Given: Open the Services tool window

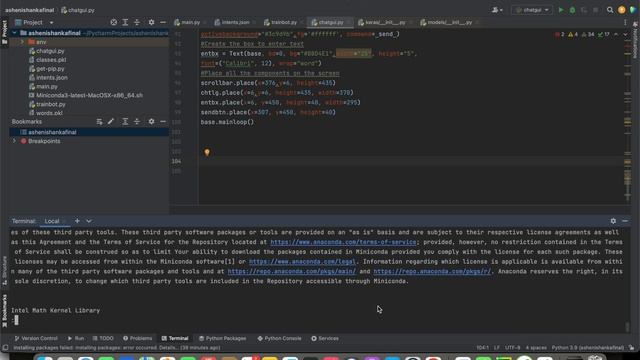Looking at the screenshot, I should pos(325,338).
